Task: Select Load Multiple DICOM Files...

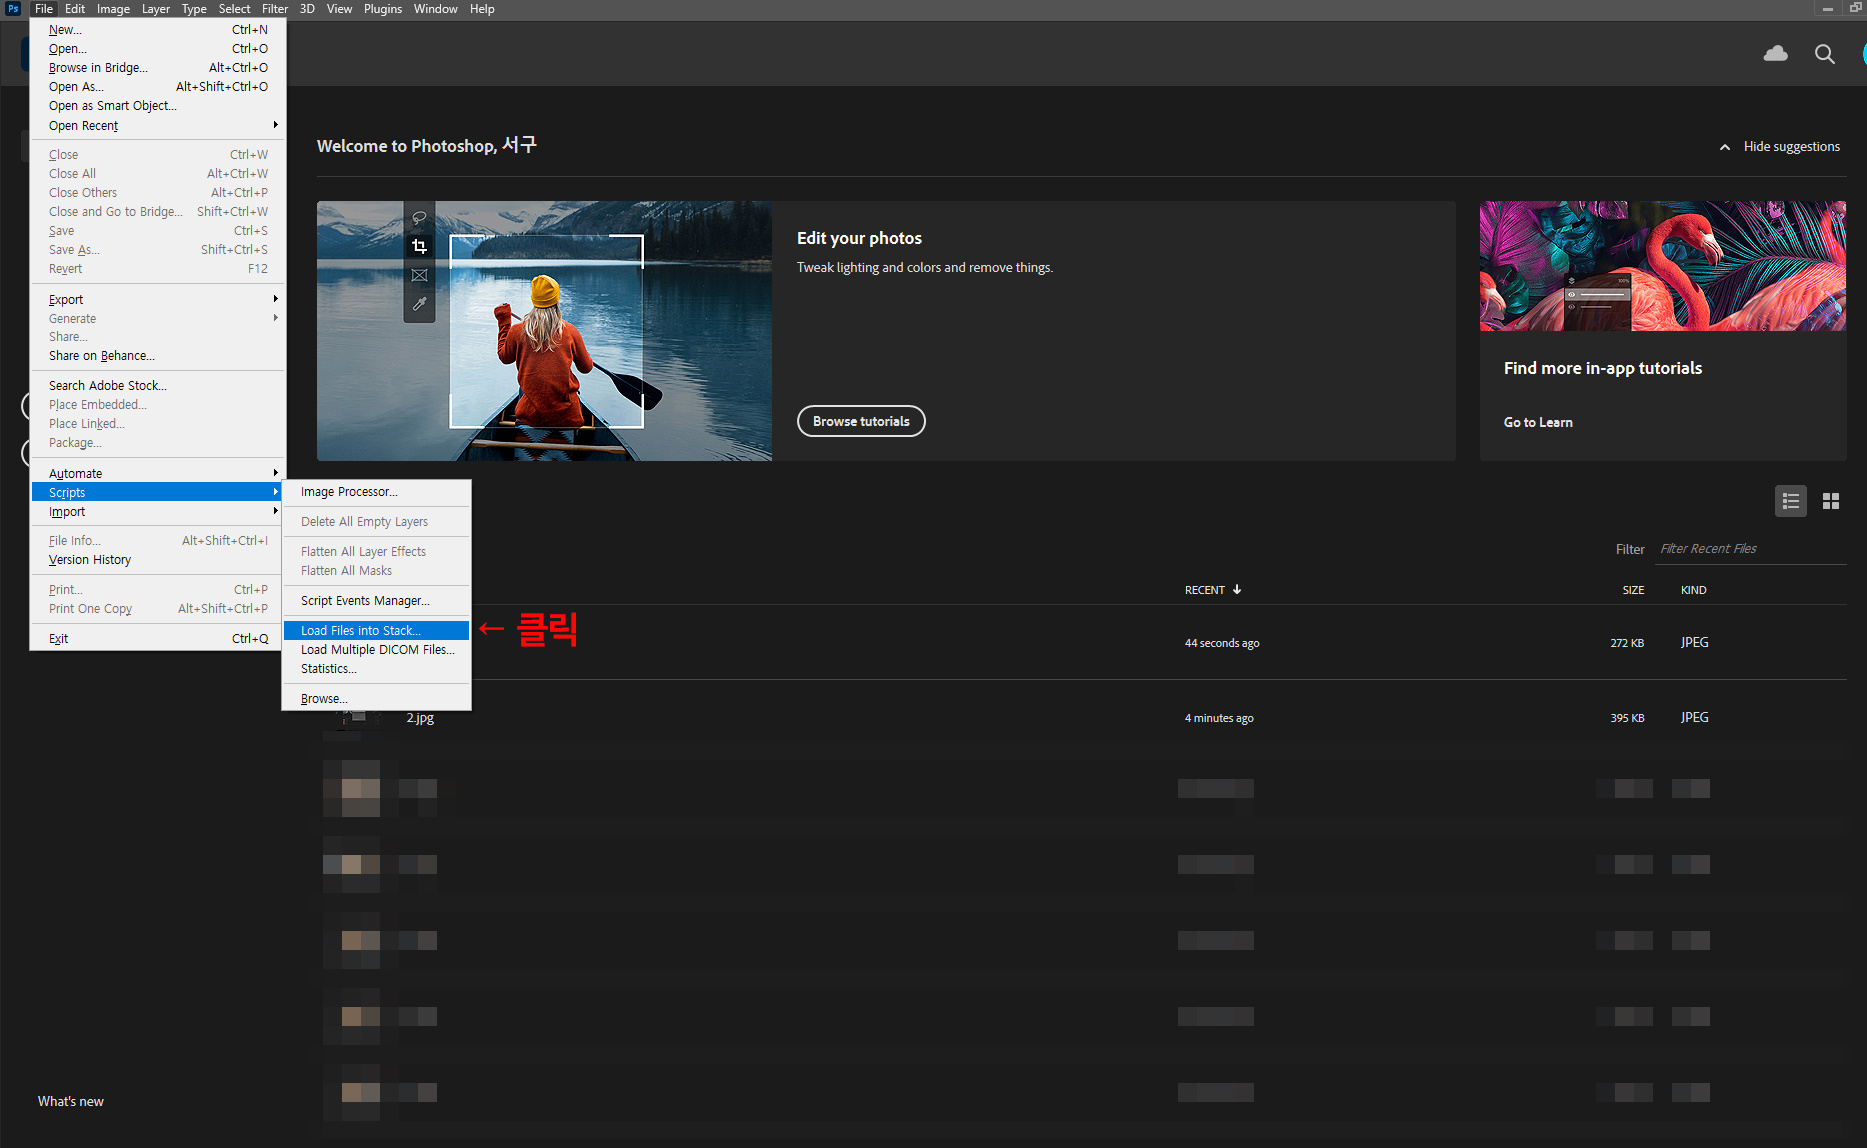Action: click(376, 650)
